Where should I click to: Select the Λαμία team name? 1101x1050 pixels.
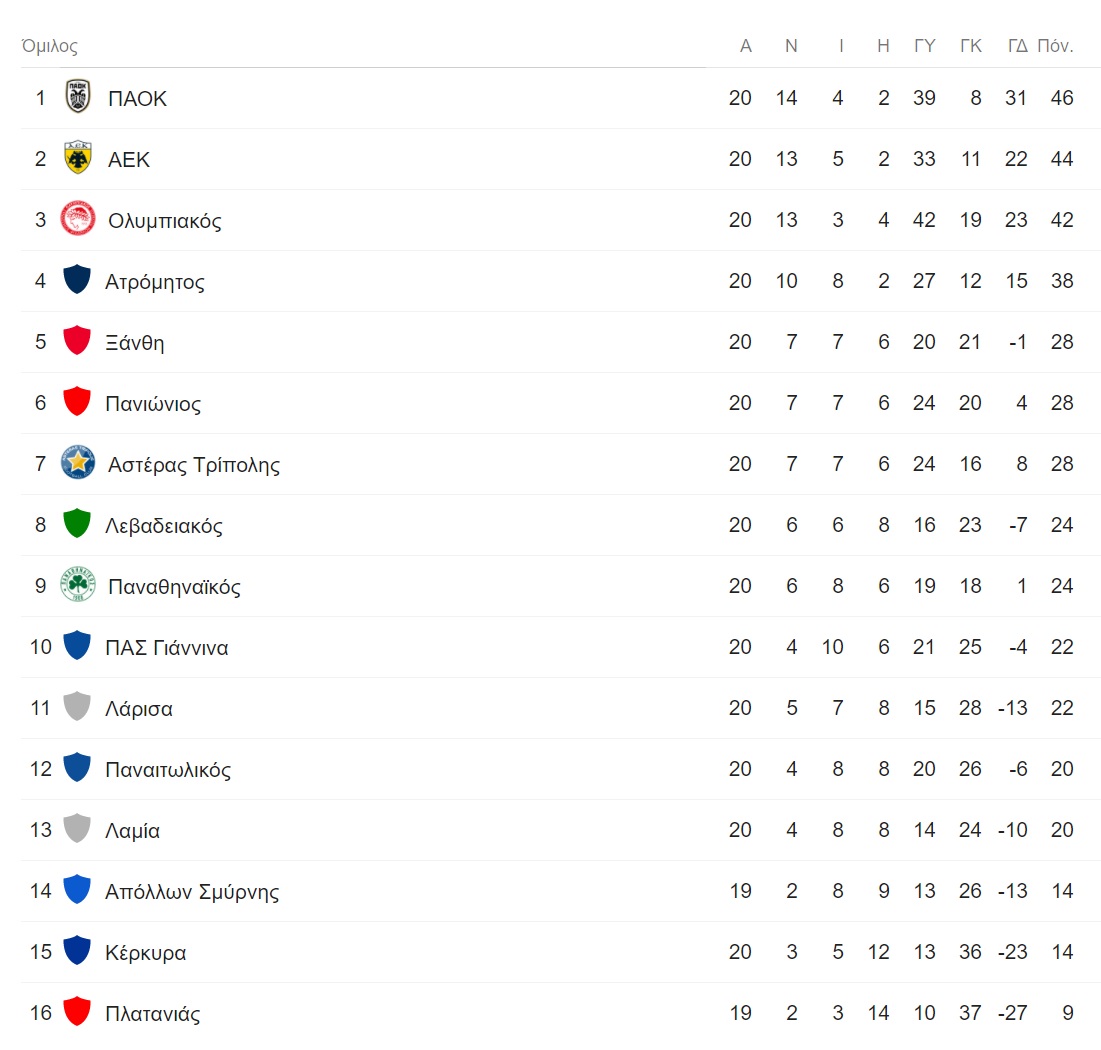coord(132,831)
